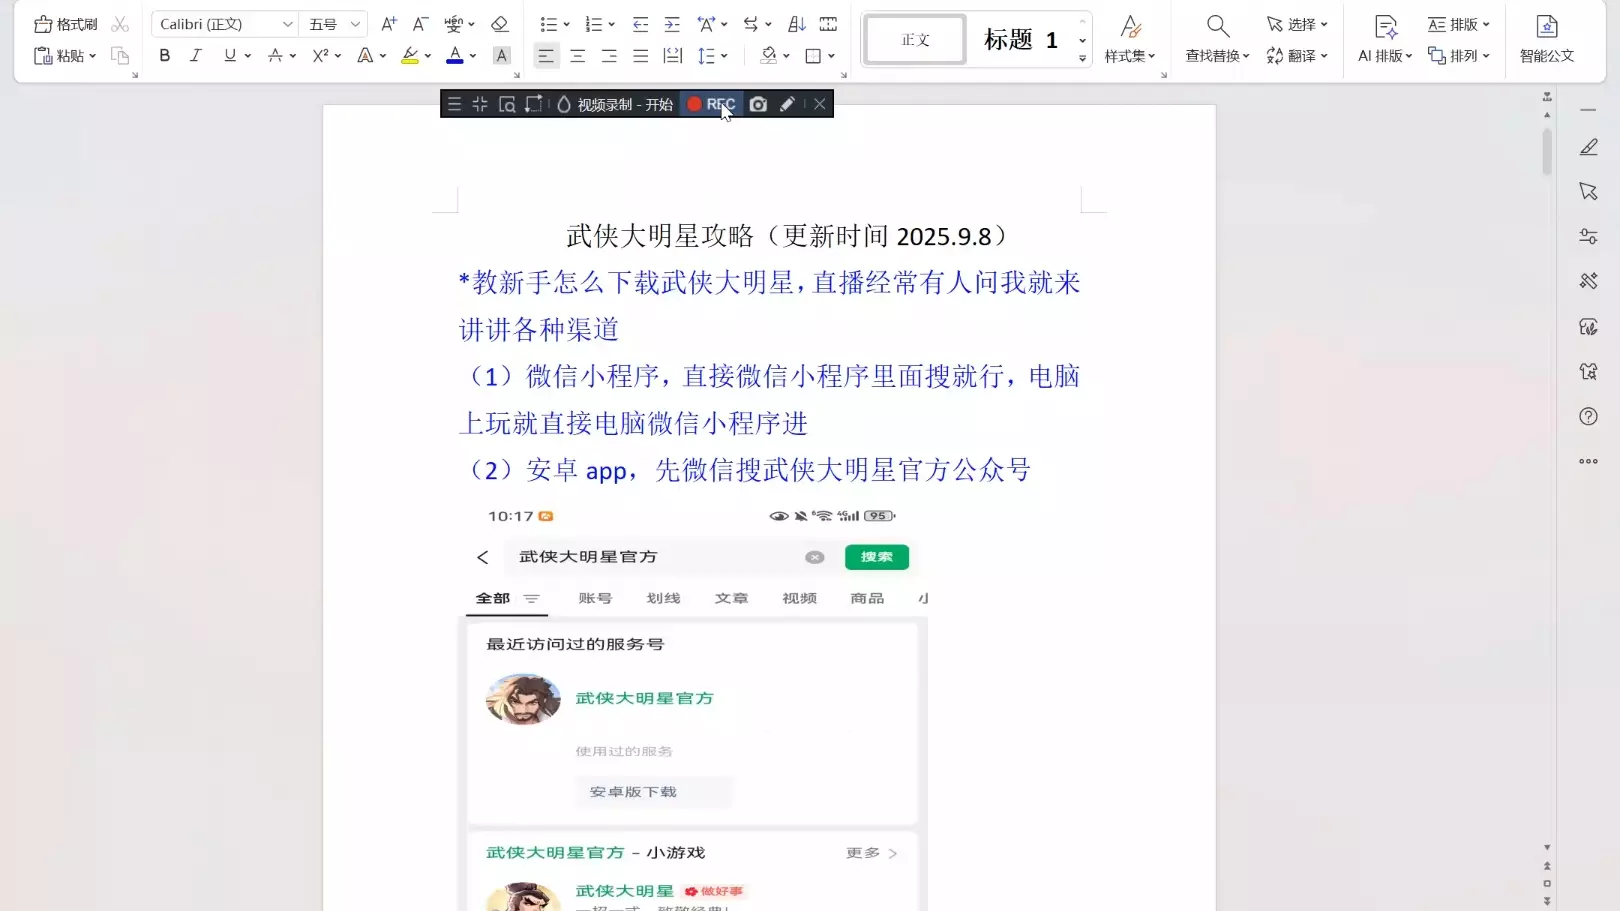This screenshot has height=911, width=1620.
Task: Click the distributed alignment icon
Action: point(673,56)
